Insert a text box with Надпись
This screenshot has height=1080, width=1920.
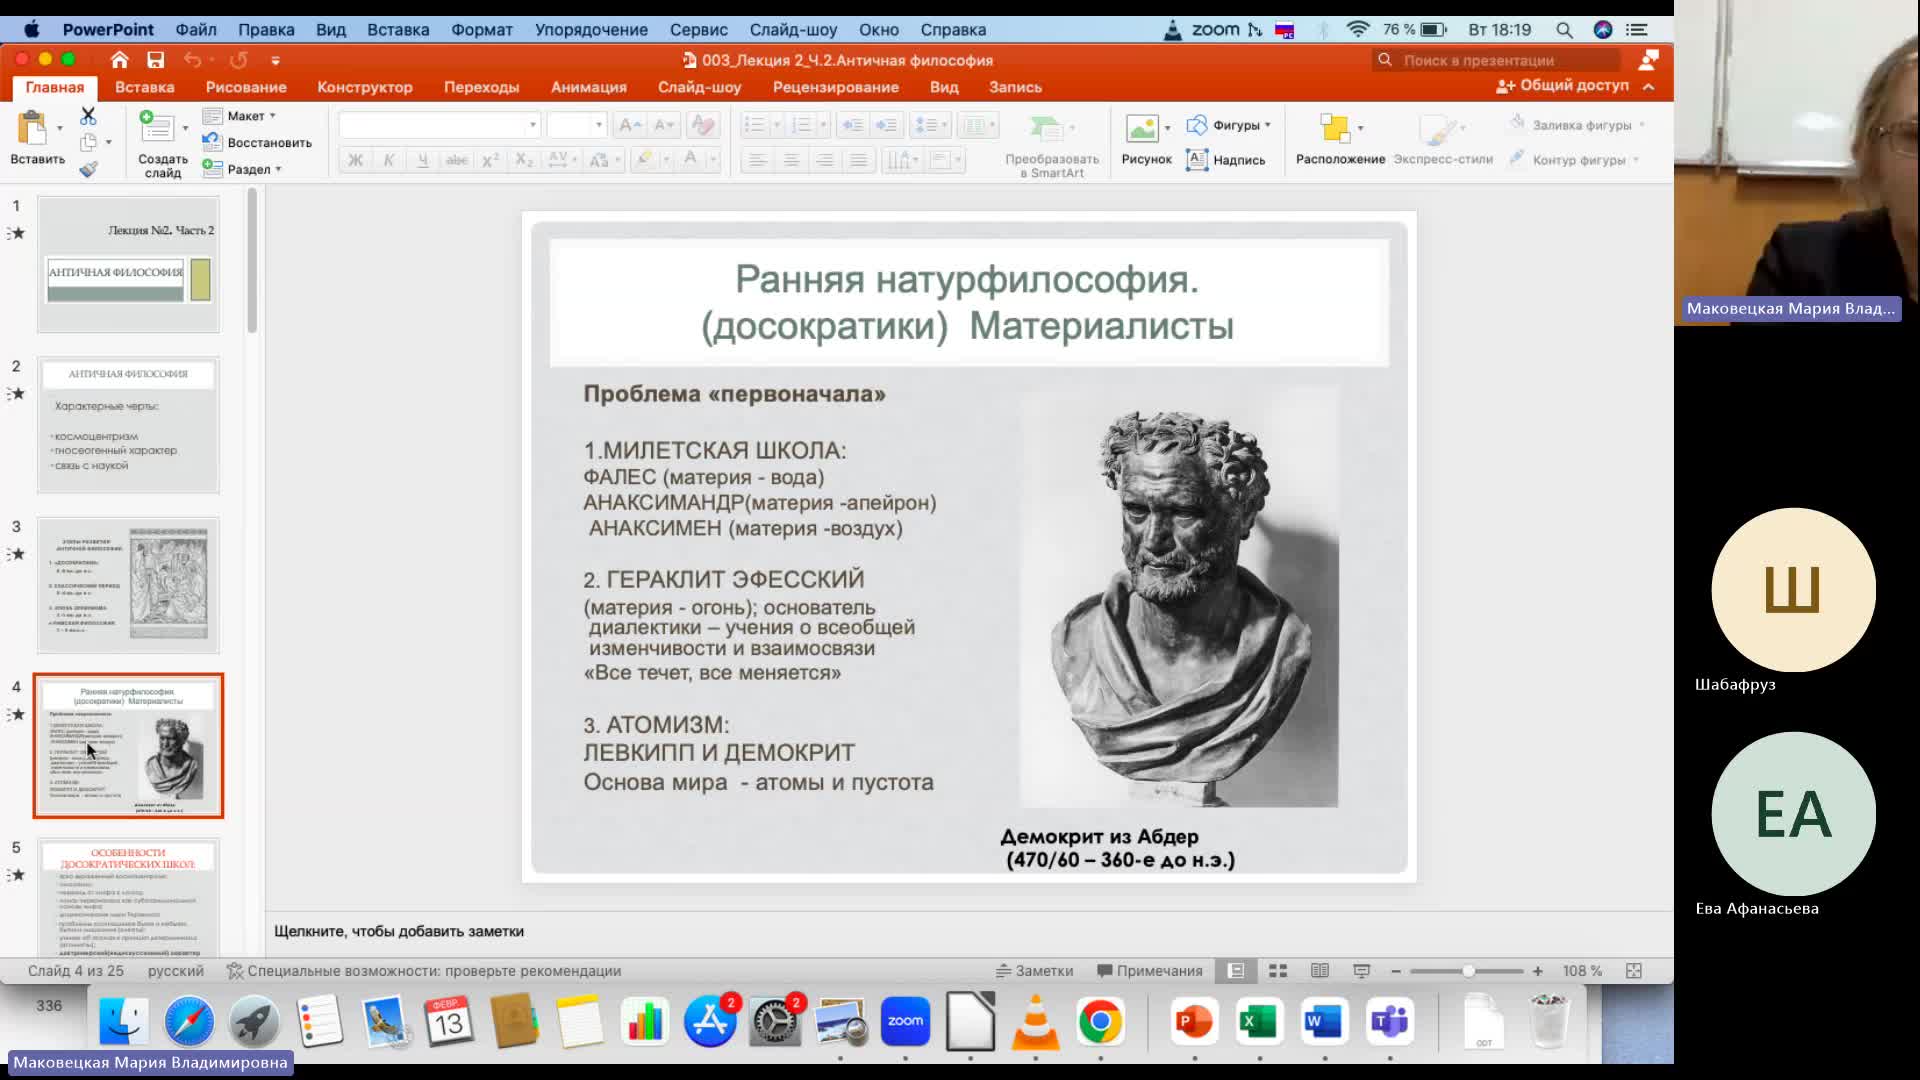1226,160
